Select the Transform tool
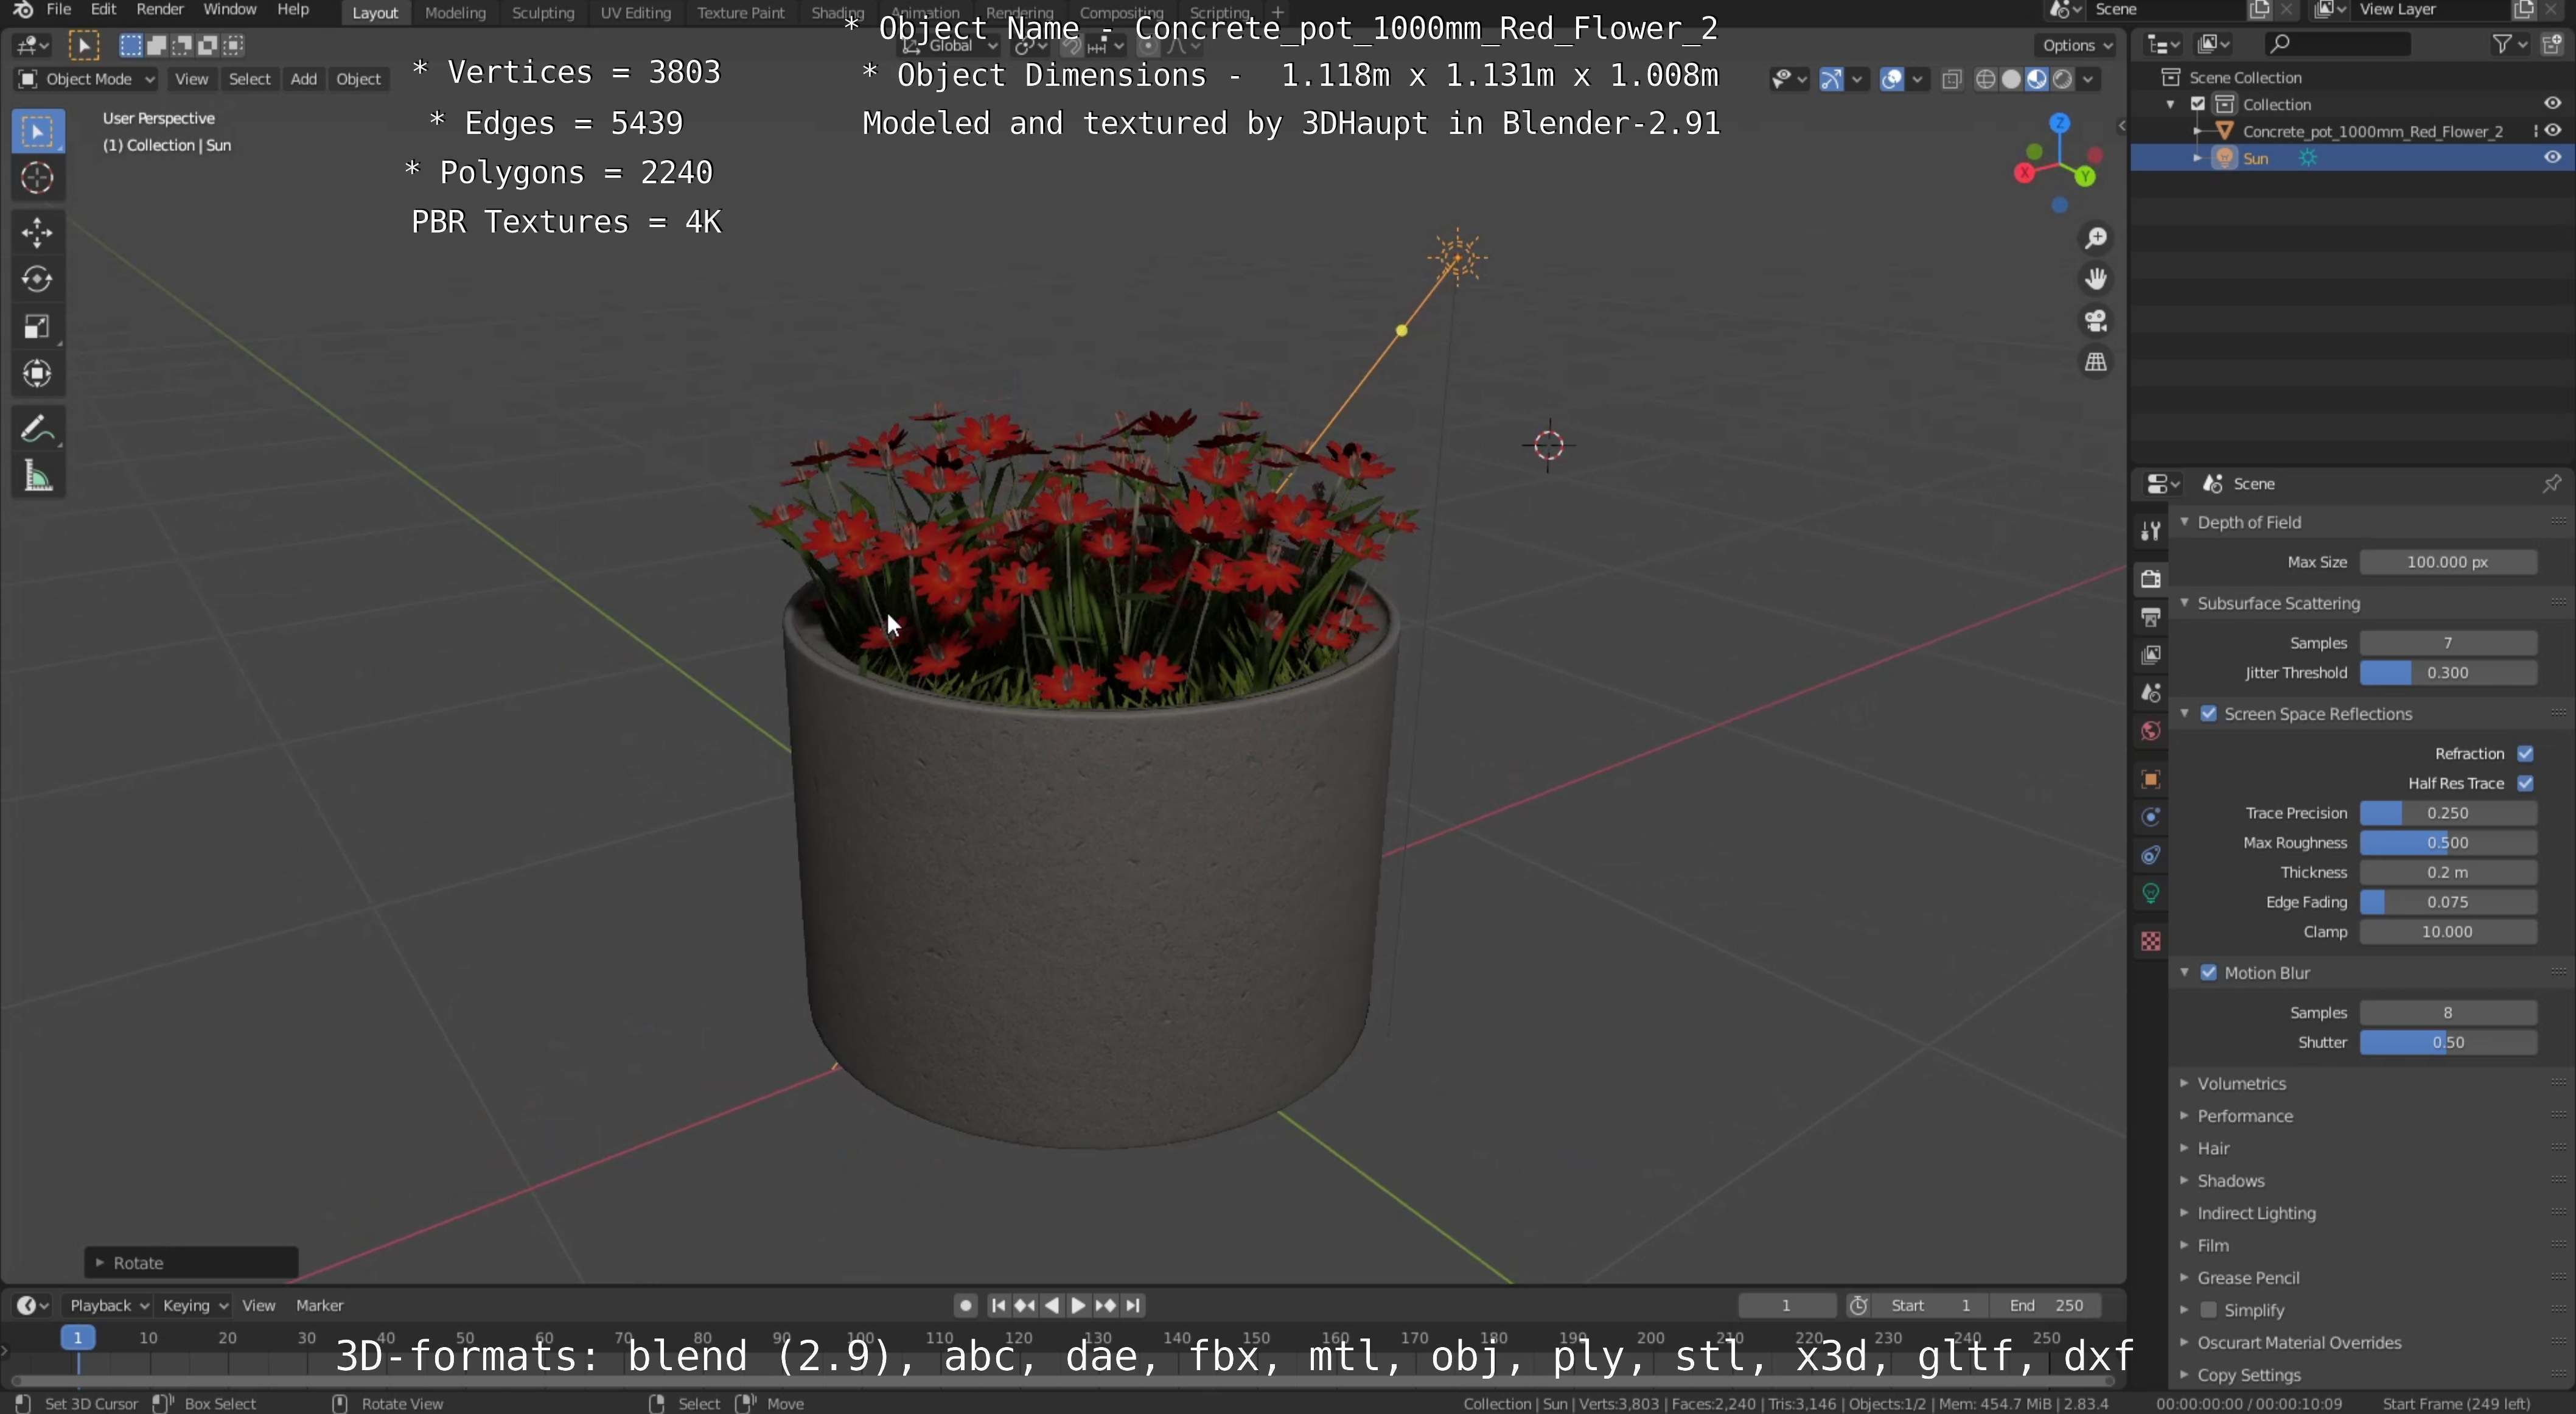 38,374
